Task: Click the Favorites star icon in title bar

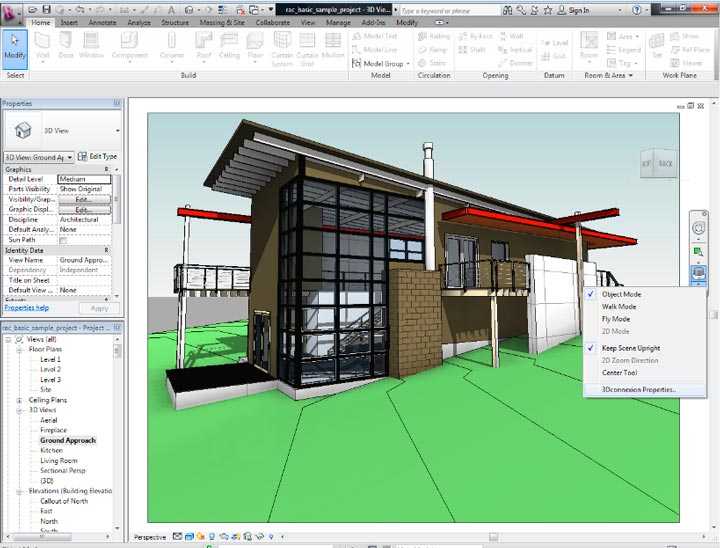Action: (x=548, y=10)
